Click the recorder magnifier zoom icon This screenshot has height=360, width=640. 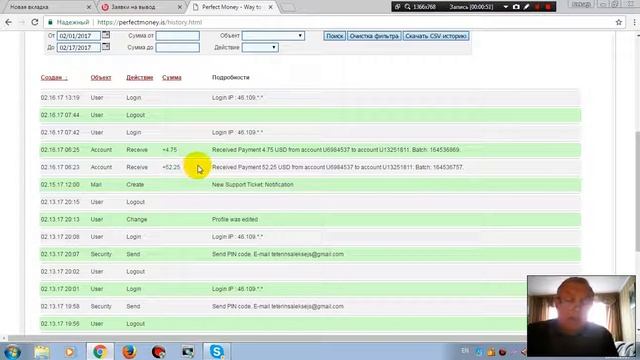pyautogui.click(x=407, y=7)
